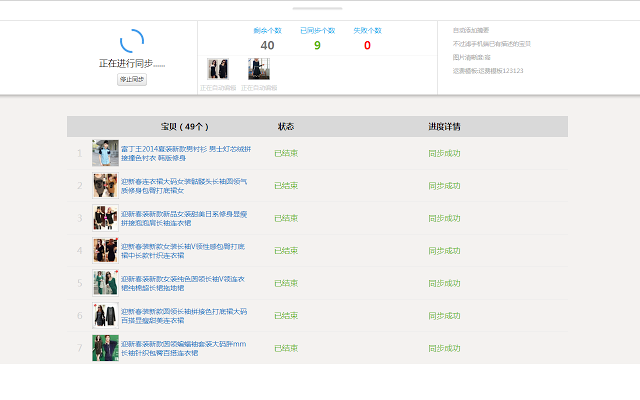The height and width of the screenshot is (400, 640).
Task: Click the 停止同步 stop sync button
Action: [x=132, y=79]
